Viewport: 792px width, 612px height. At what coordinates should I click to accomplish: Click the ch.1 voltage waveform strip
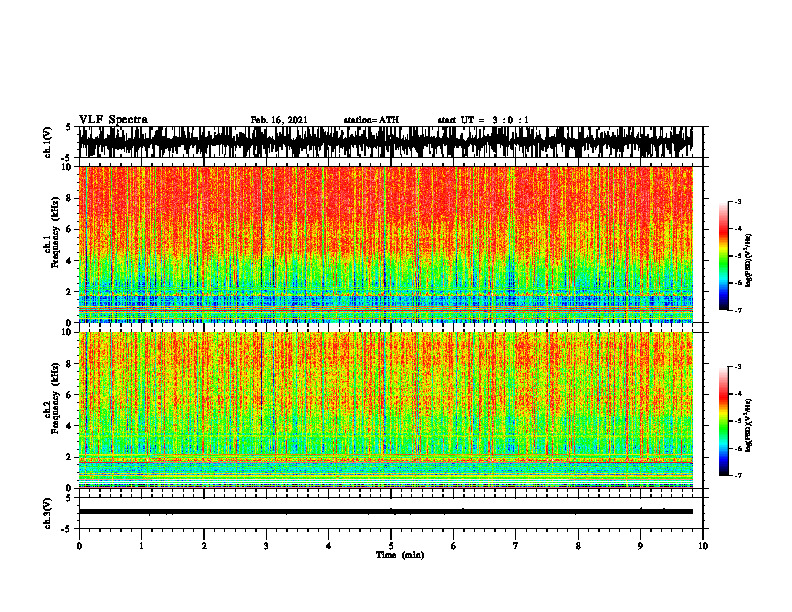coord(386,142)
